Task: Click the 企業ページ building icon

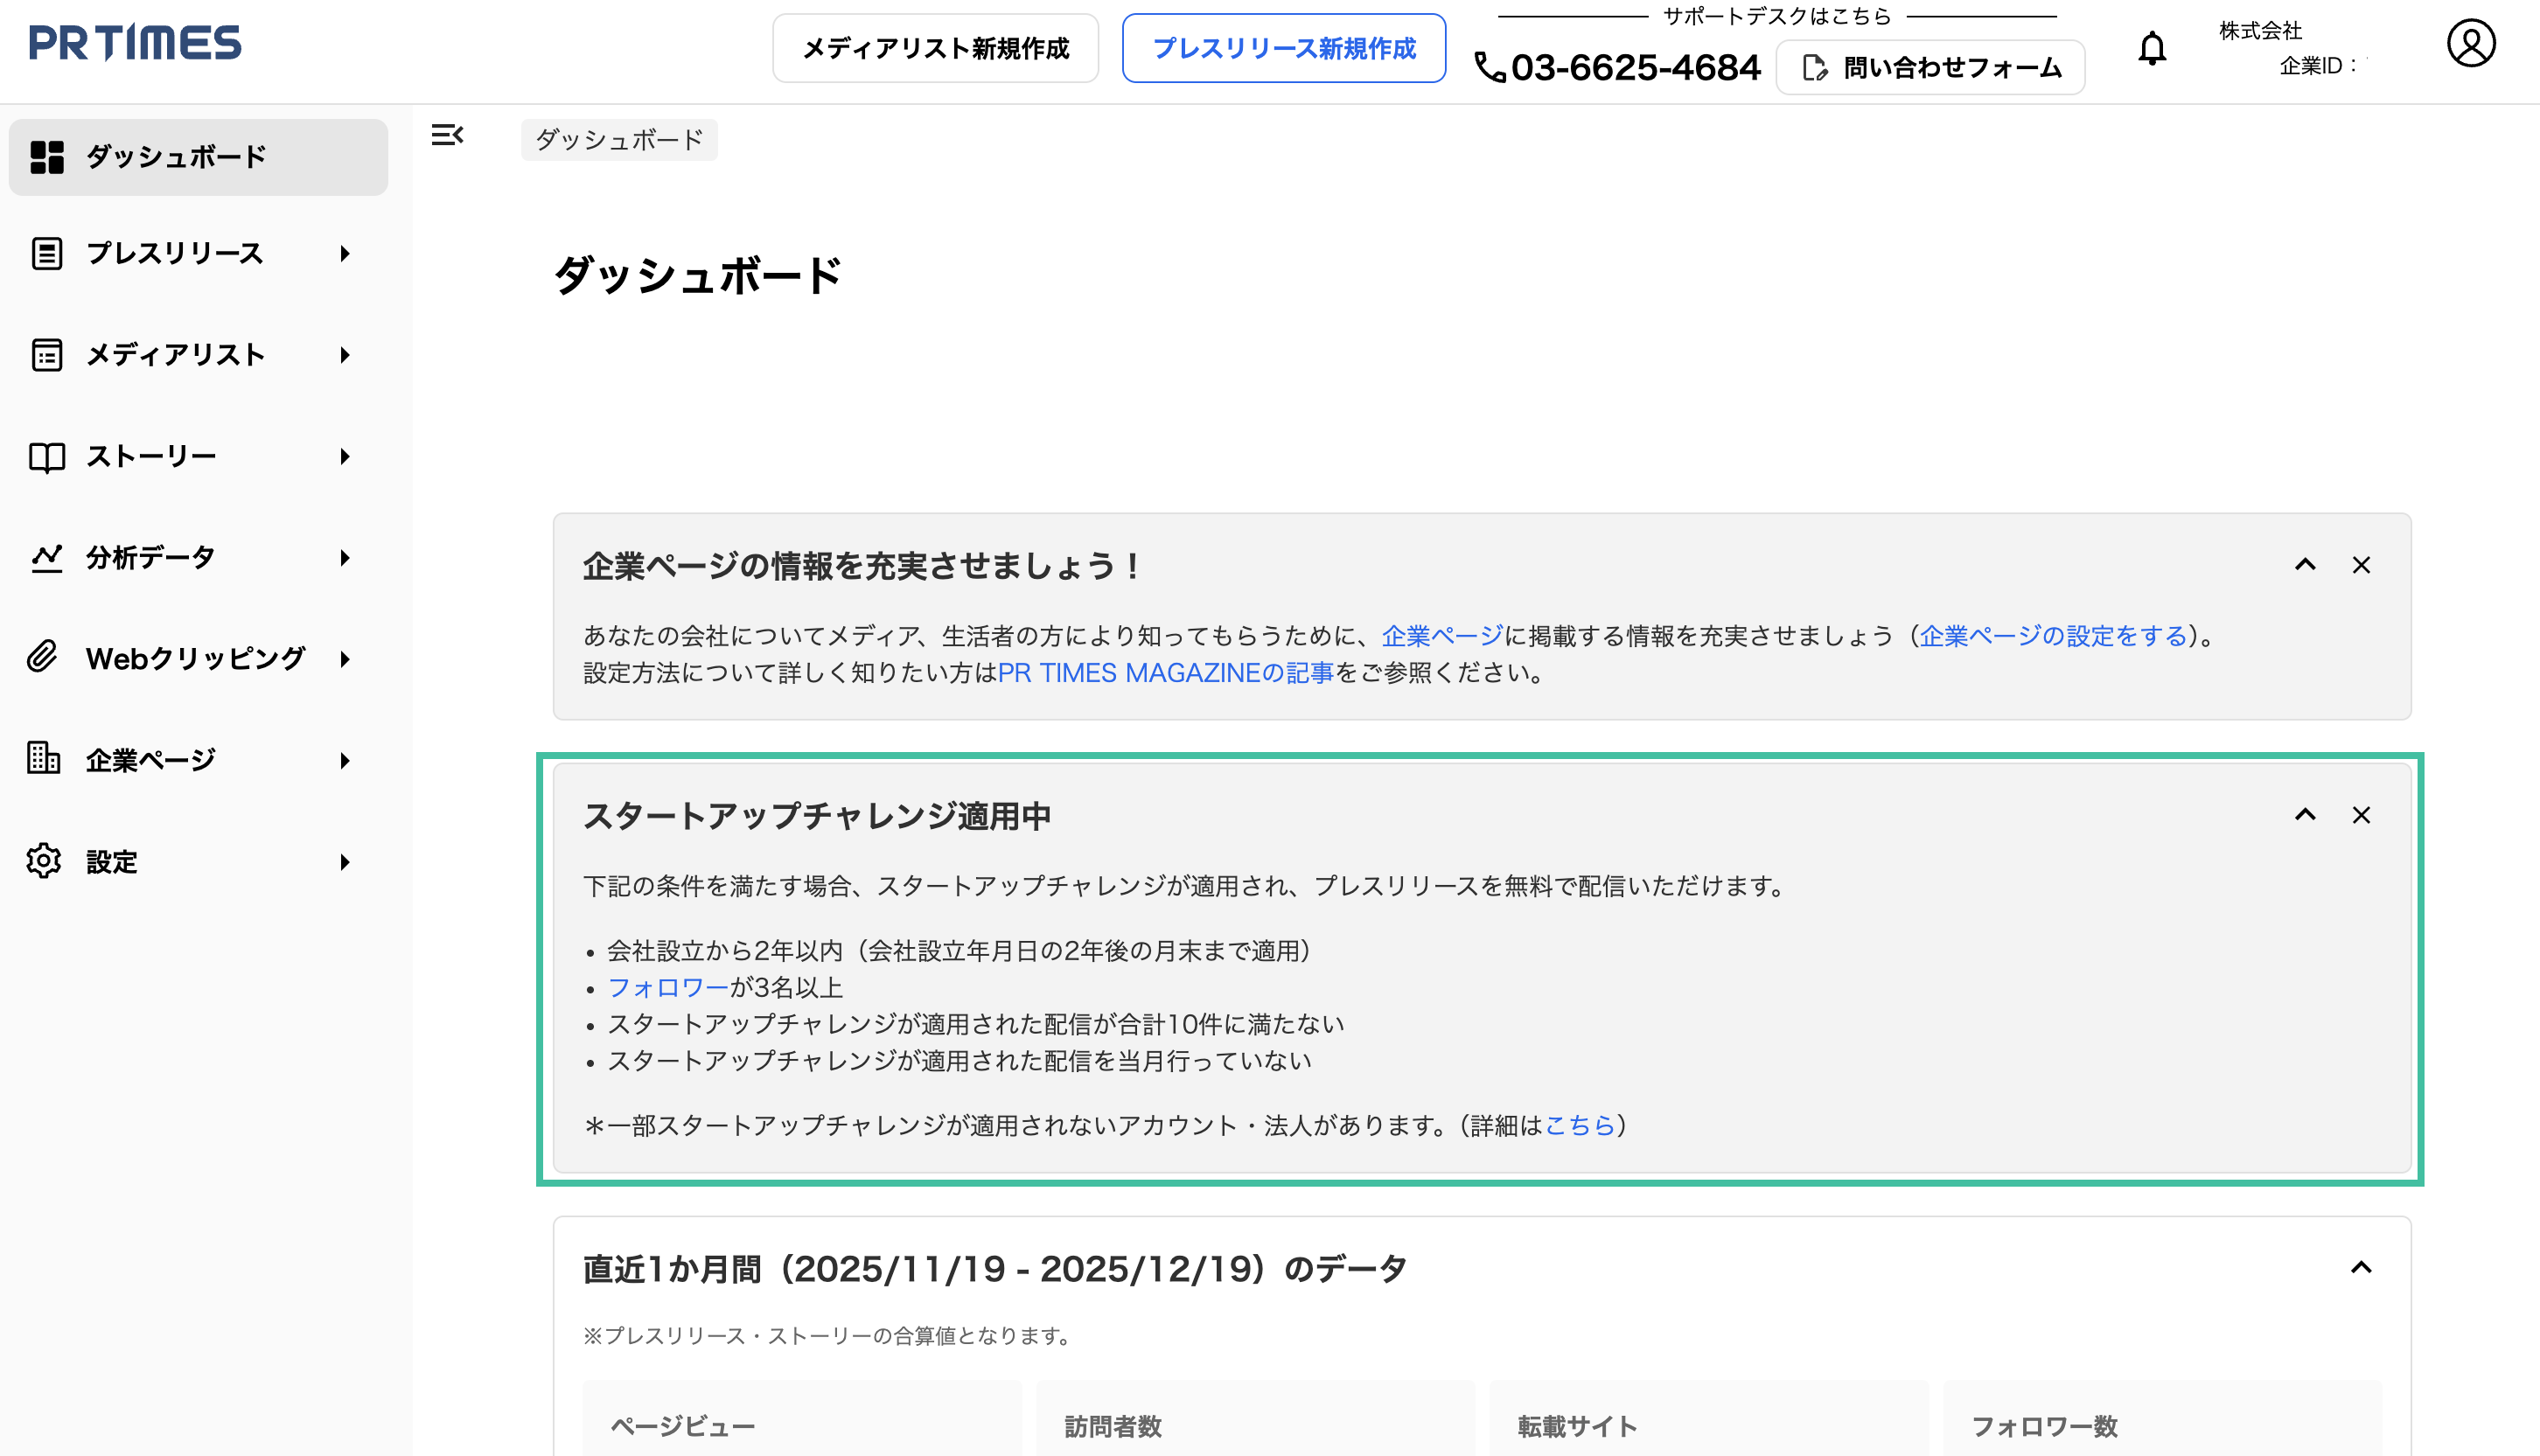Action: pos(44,759)
